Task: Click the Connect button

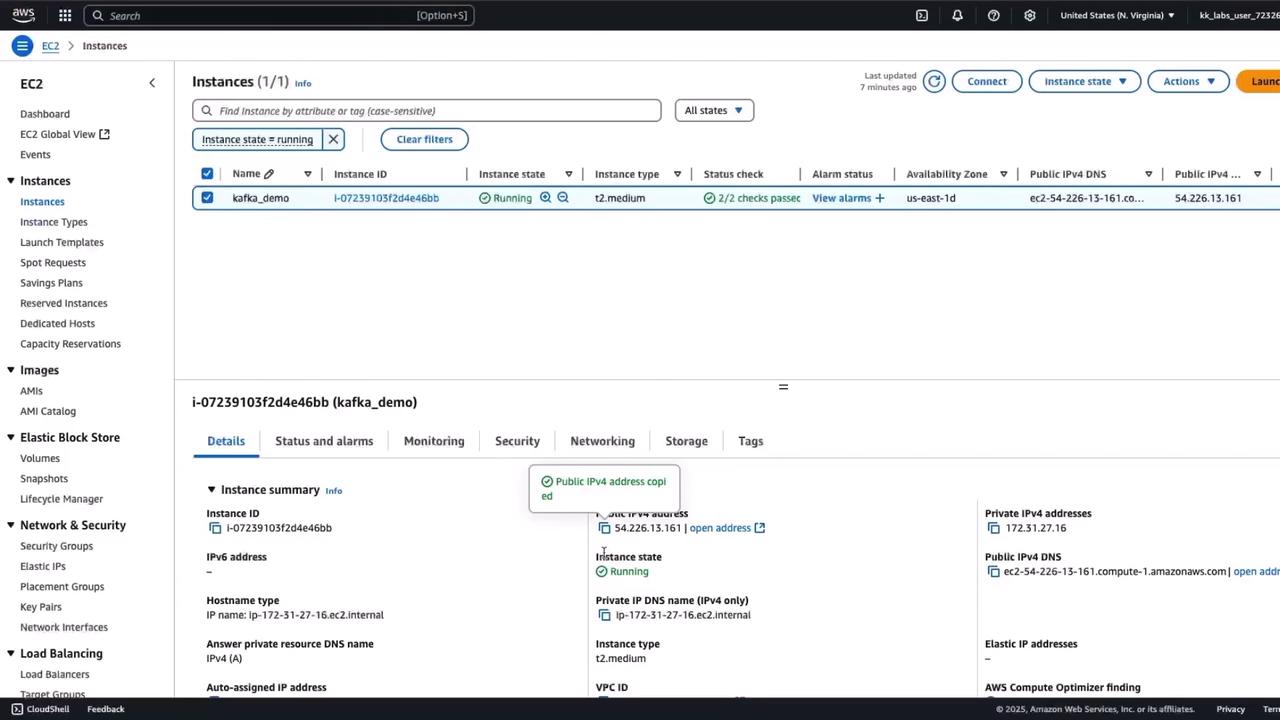Action: [987, 81]
